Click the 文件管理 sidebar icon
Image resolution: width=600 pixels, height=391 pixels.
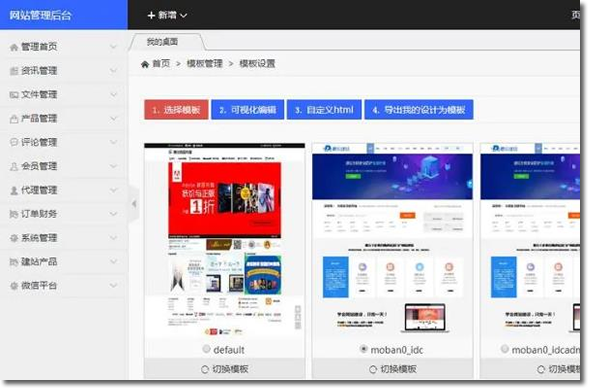point(14,95)
